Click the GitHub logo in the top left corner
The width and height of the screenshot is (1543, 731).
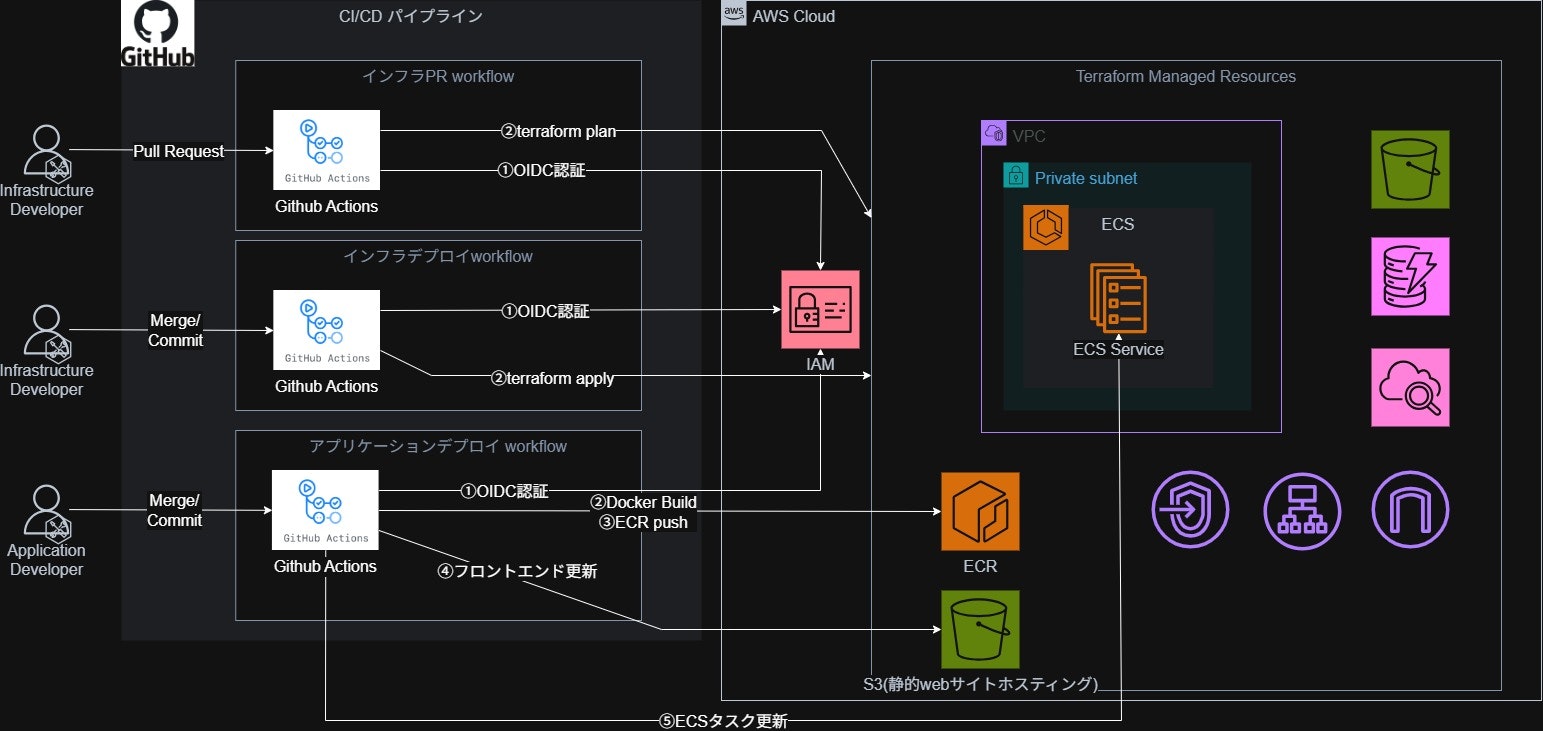pyautogui.click(x=157, y=31)
